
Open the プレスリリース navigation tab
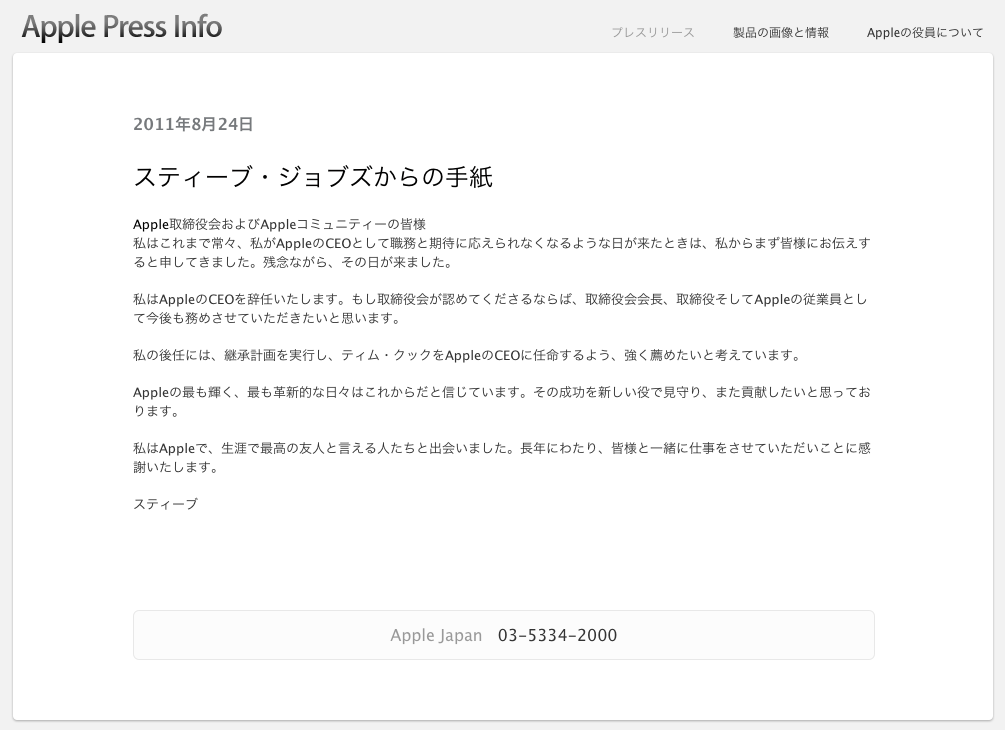(x=652, y=33)
